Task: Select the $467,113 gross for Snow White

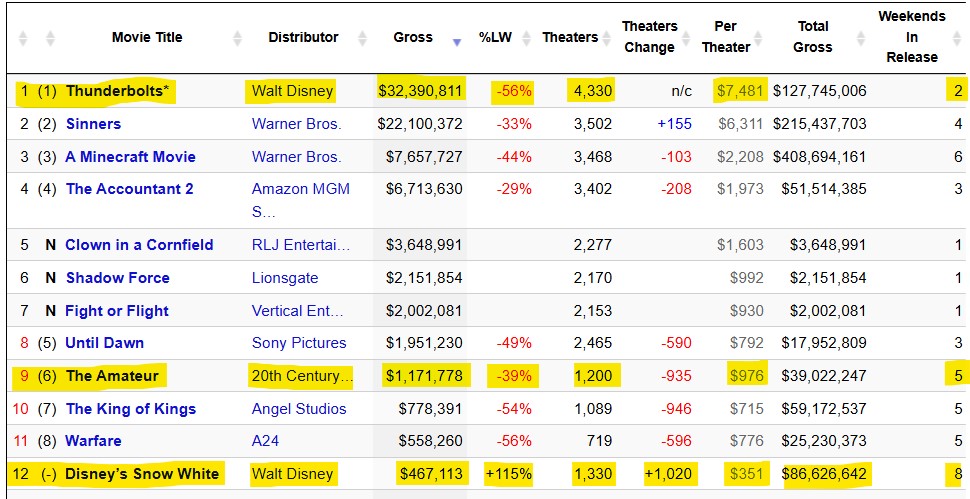Action: pyautogui.click(x=432, y=474)
